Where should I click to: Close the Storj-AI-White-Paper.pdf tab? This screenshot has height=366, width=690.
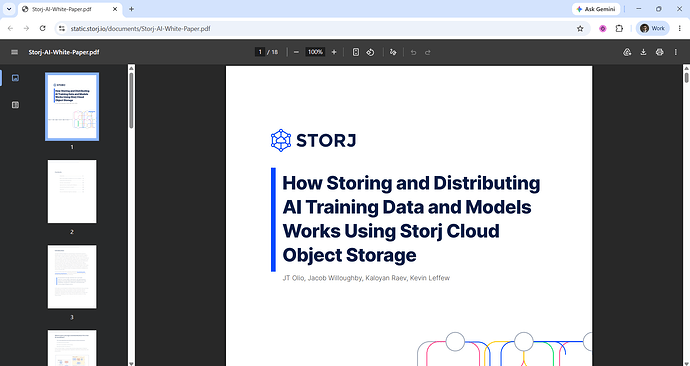115,9
